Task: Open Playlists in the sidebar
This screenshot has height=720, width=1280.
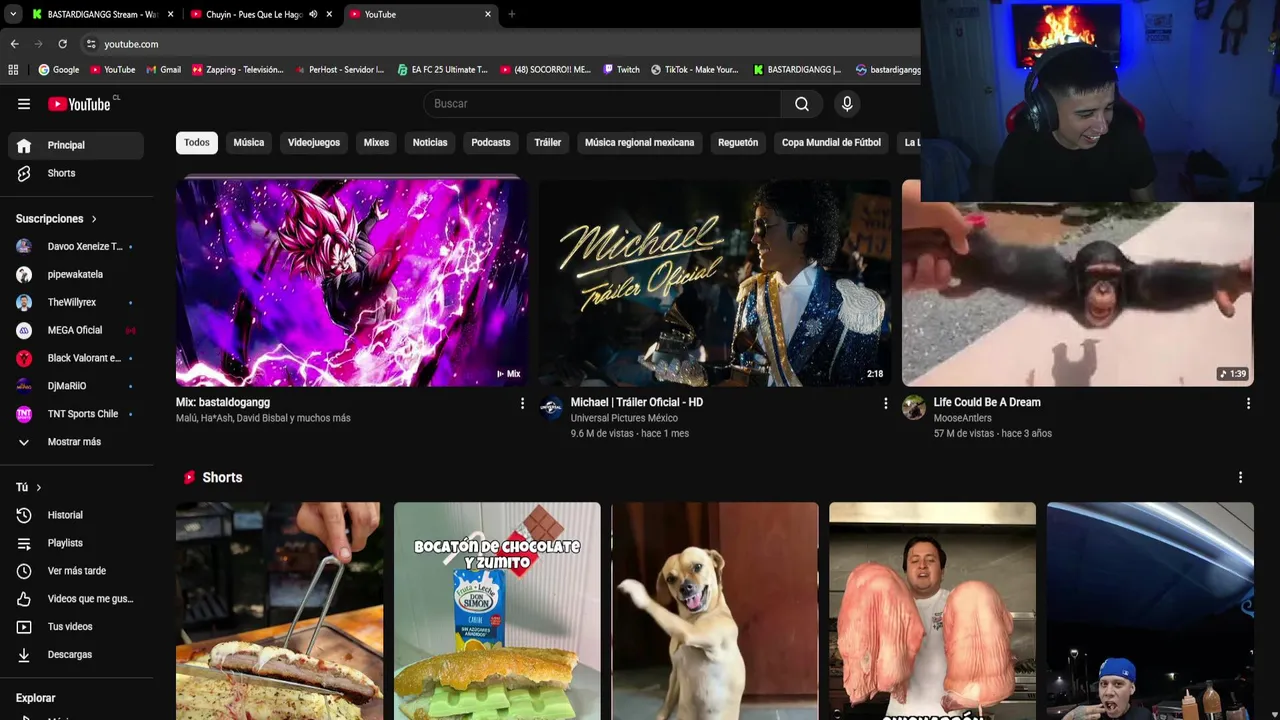Action: click(76, 543)
